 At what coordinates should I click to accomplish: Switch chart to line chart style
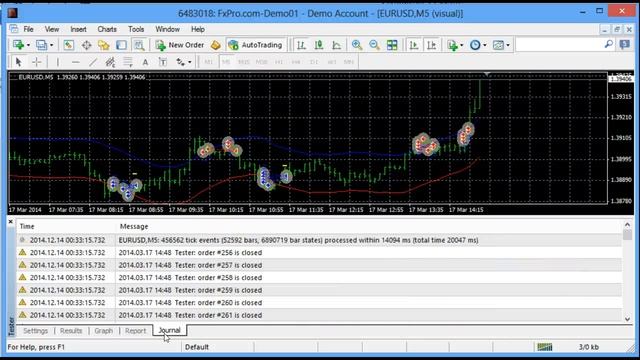click(336, 45)
